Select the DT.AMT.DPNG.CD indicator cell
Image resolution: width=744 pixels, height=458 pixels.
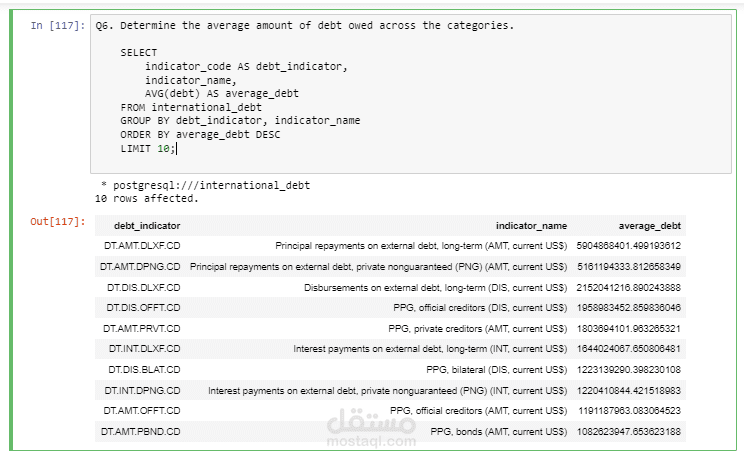(x=141, y=266)
